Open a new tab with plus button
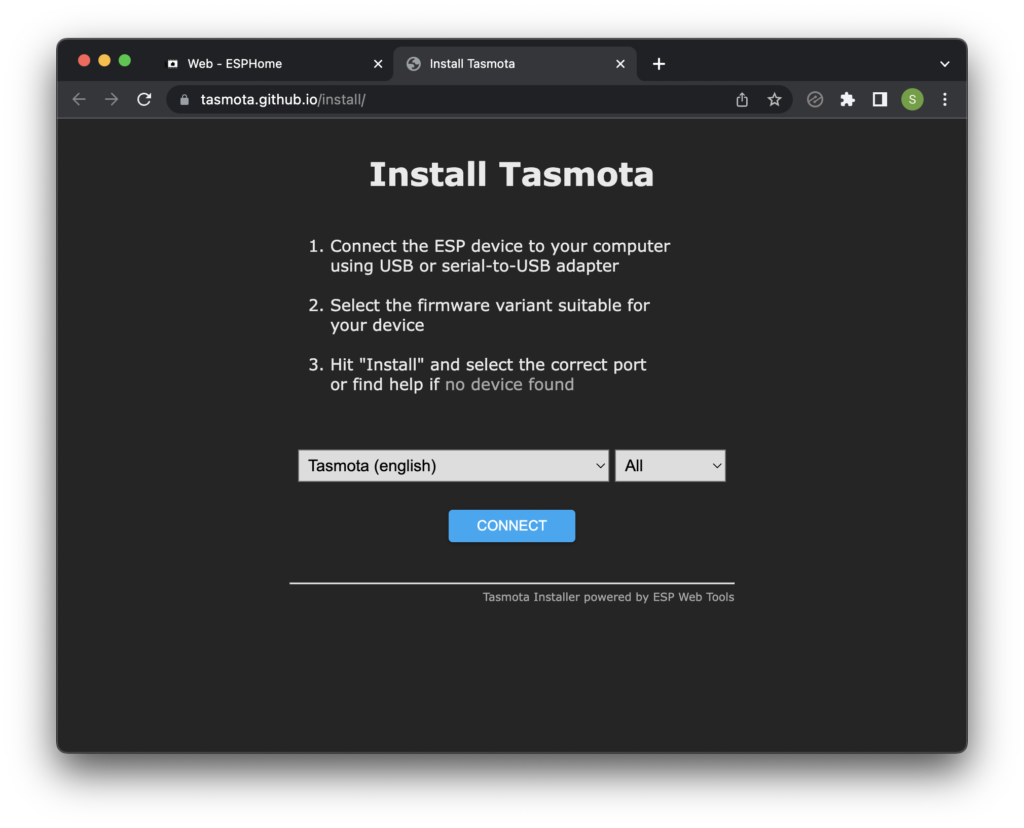 tap(659, 64)
